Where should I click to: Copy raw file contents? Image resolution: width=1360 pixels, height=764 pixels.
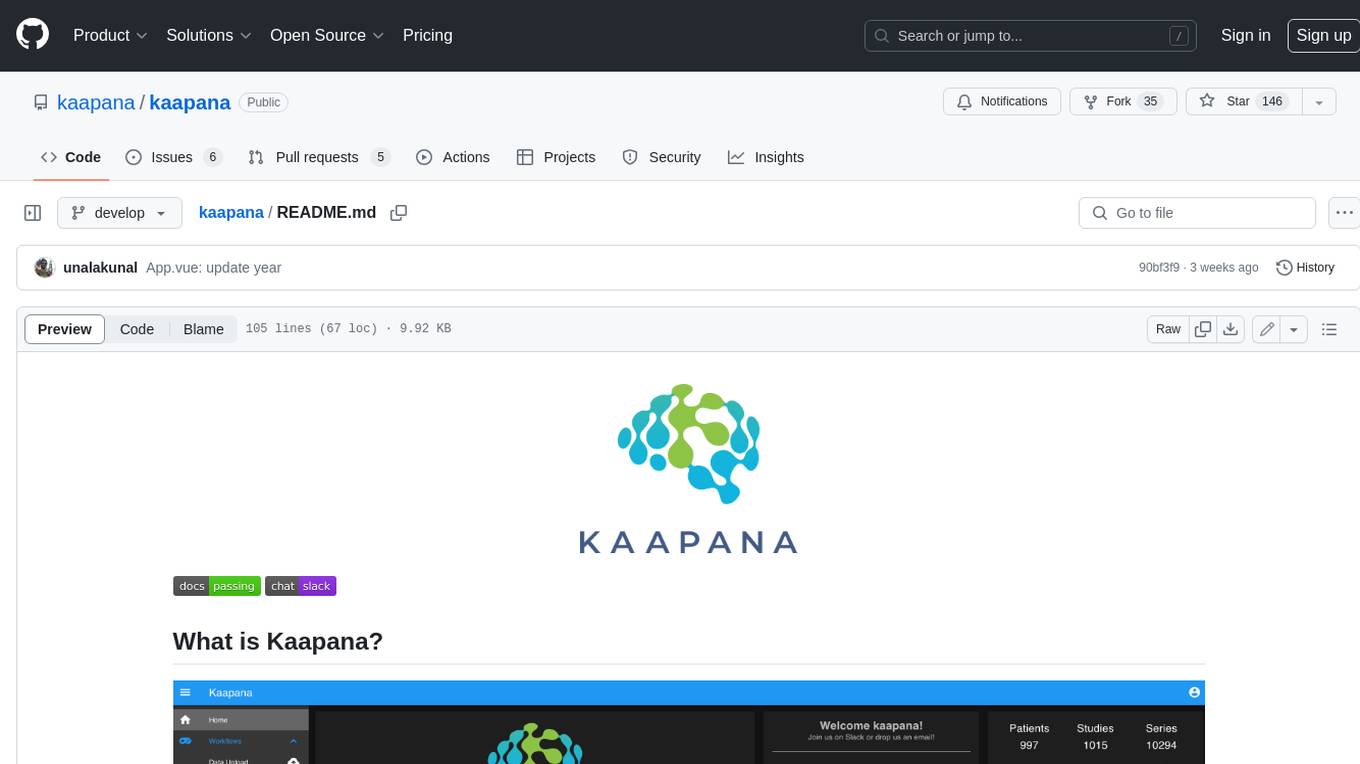(x=1203, y=329)
